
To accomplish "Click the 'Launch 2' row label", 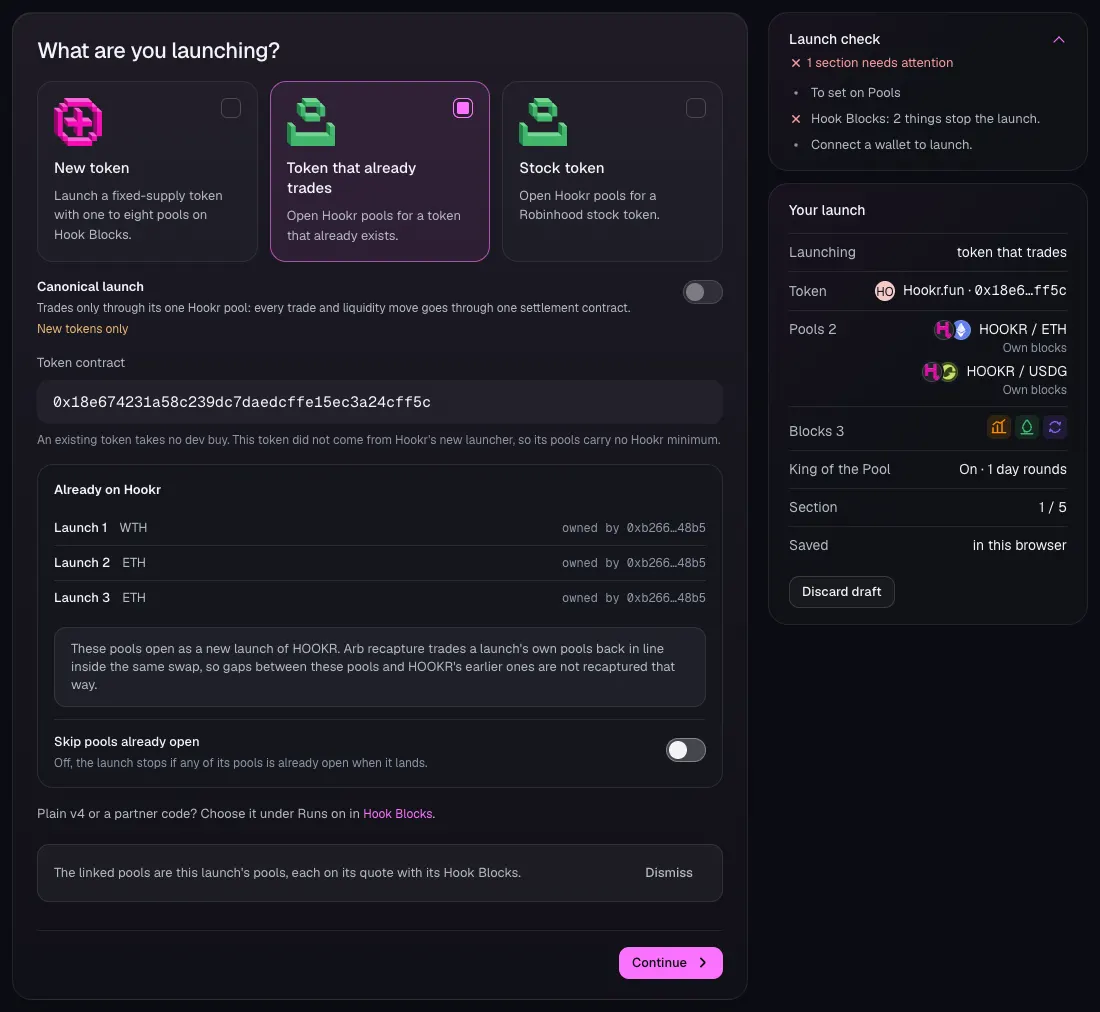I will point(82,562).
